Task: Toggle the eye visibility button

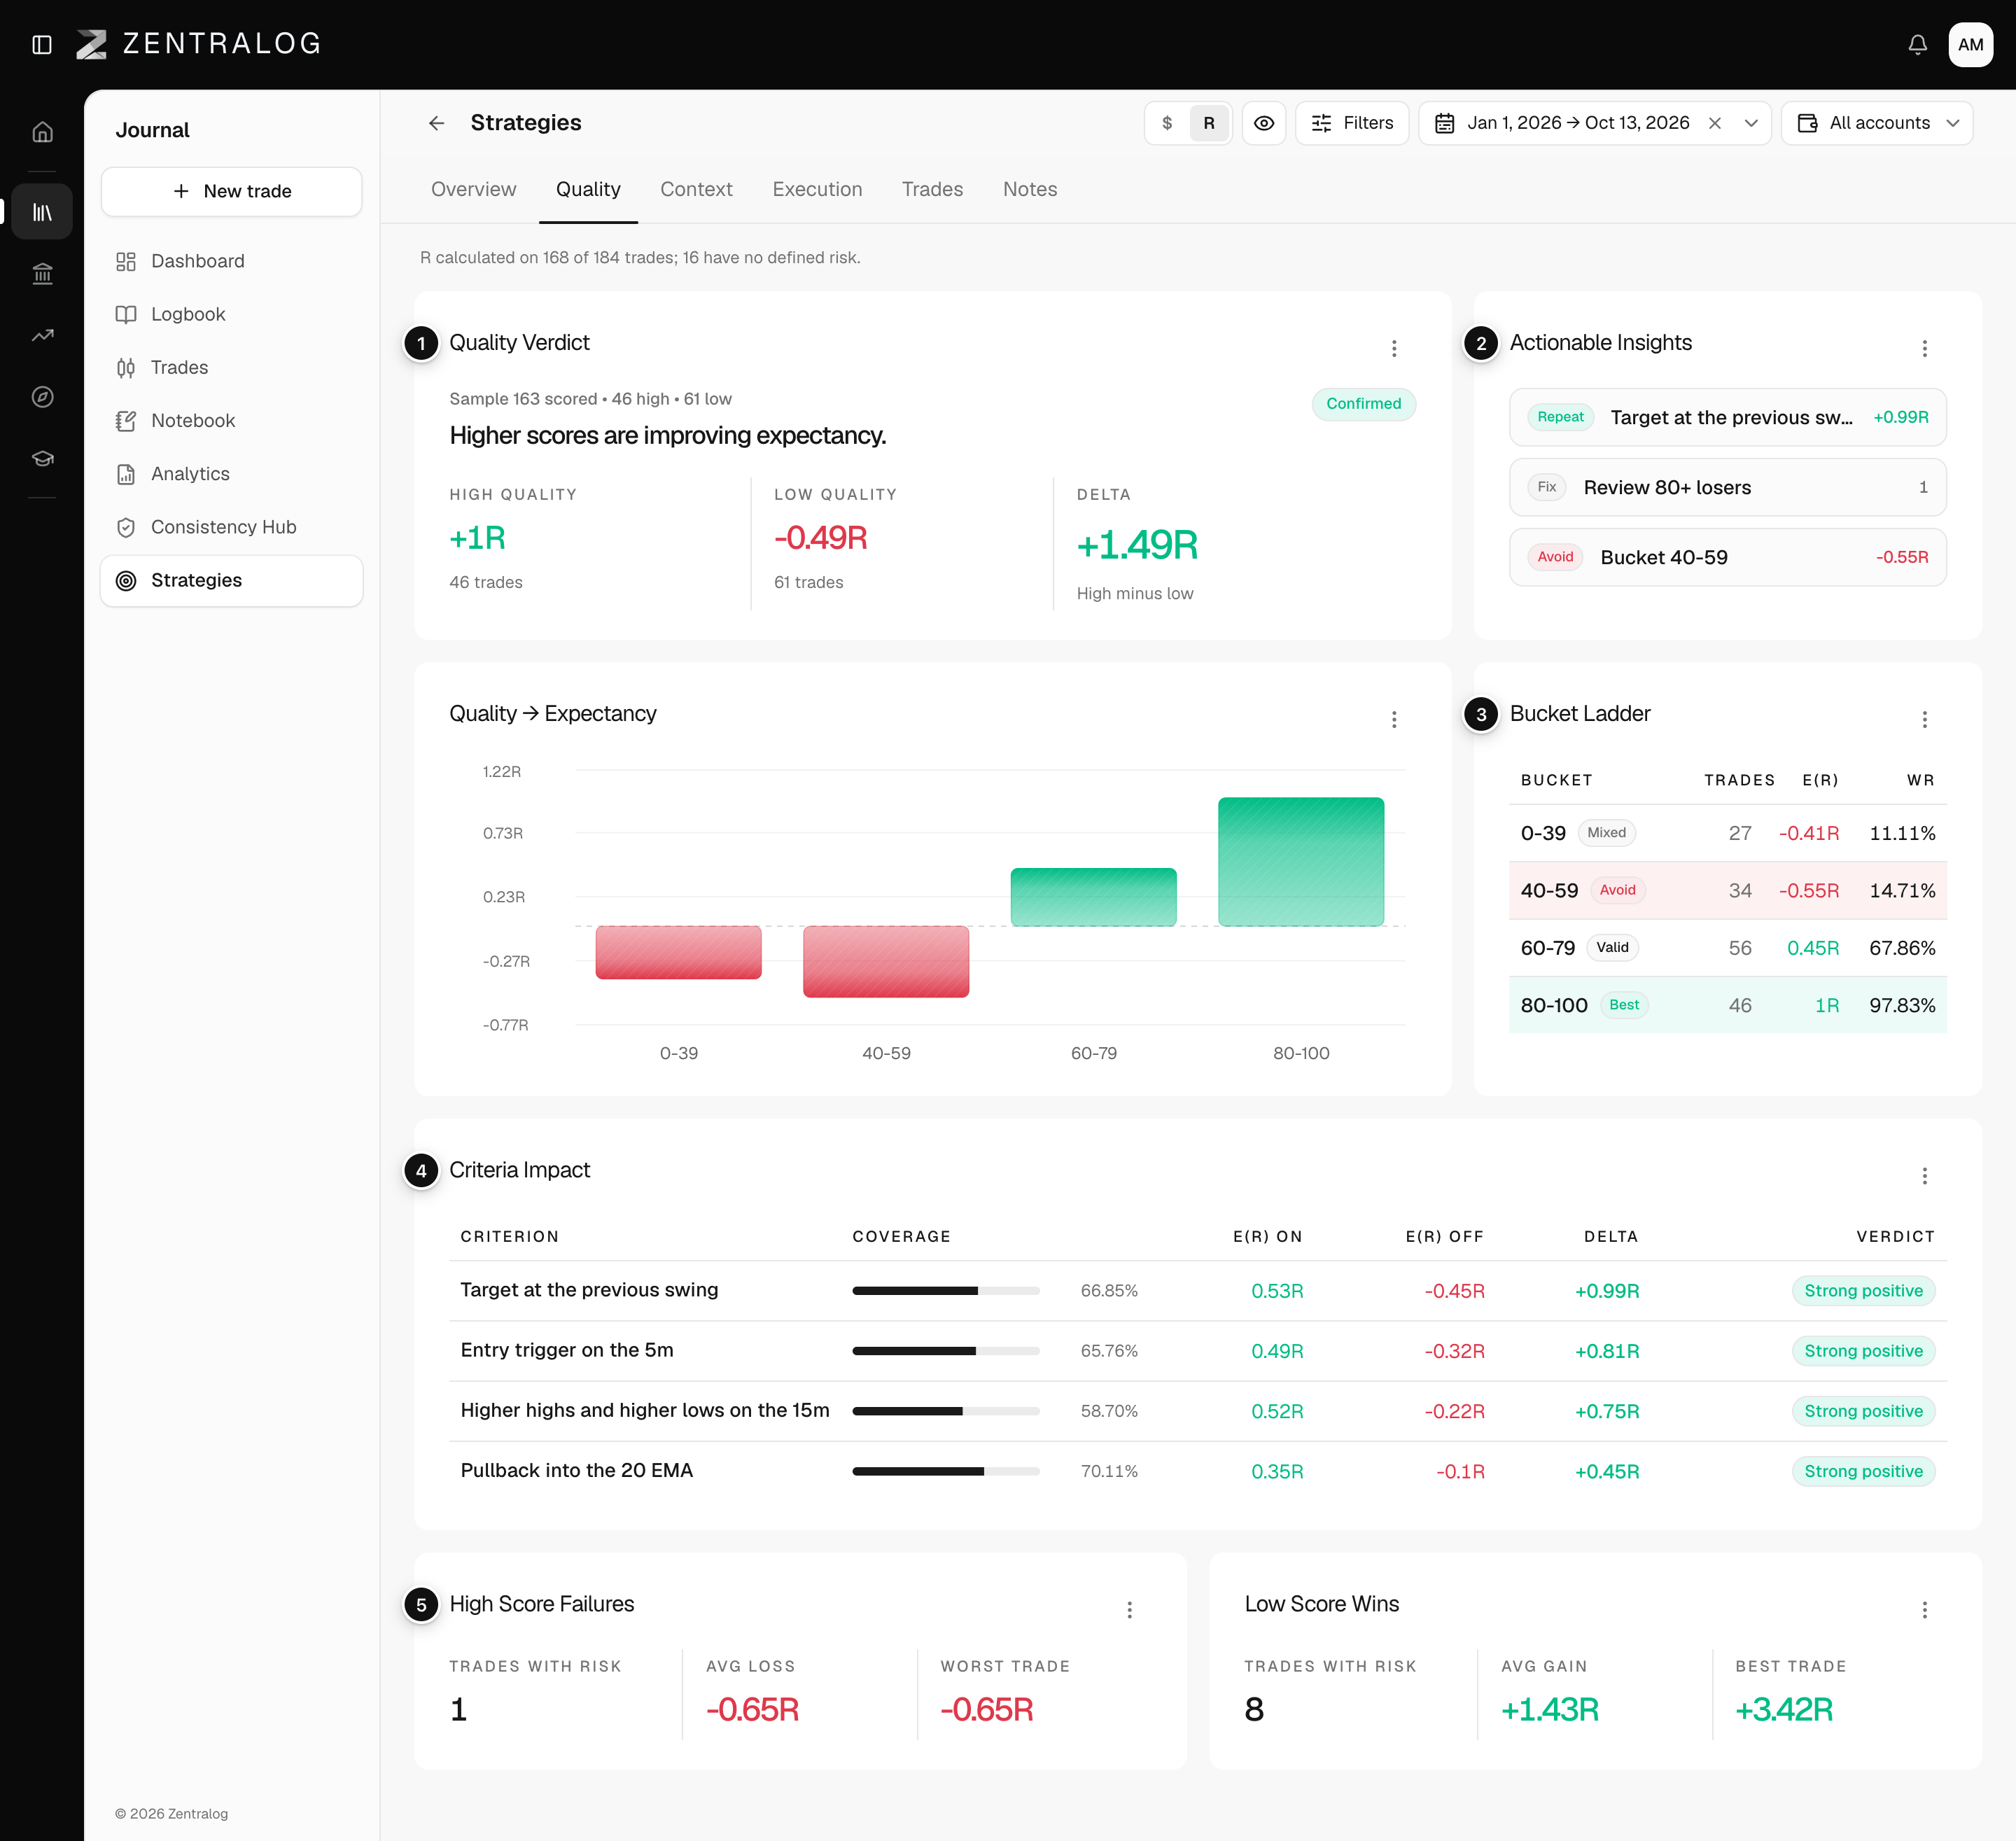Action: [x=1264, y=123]
